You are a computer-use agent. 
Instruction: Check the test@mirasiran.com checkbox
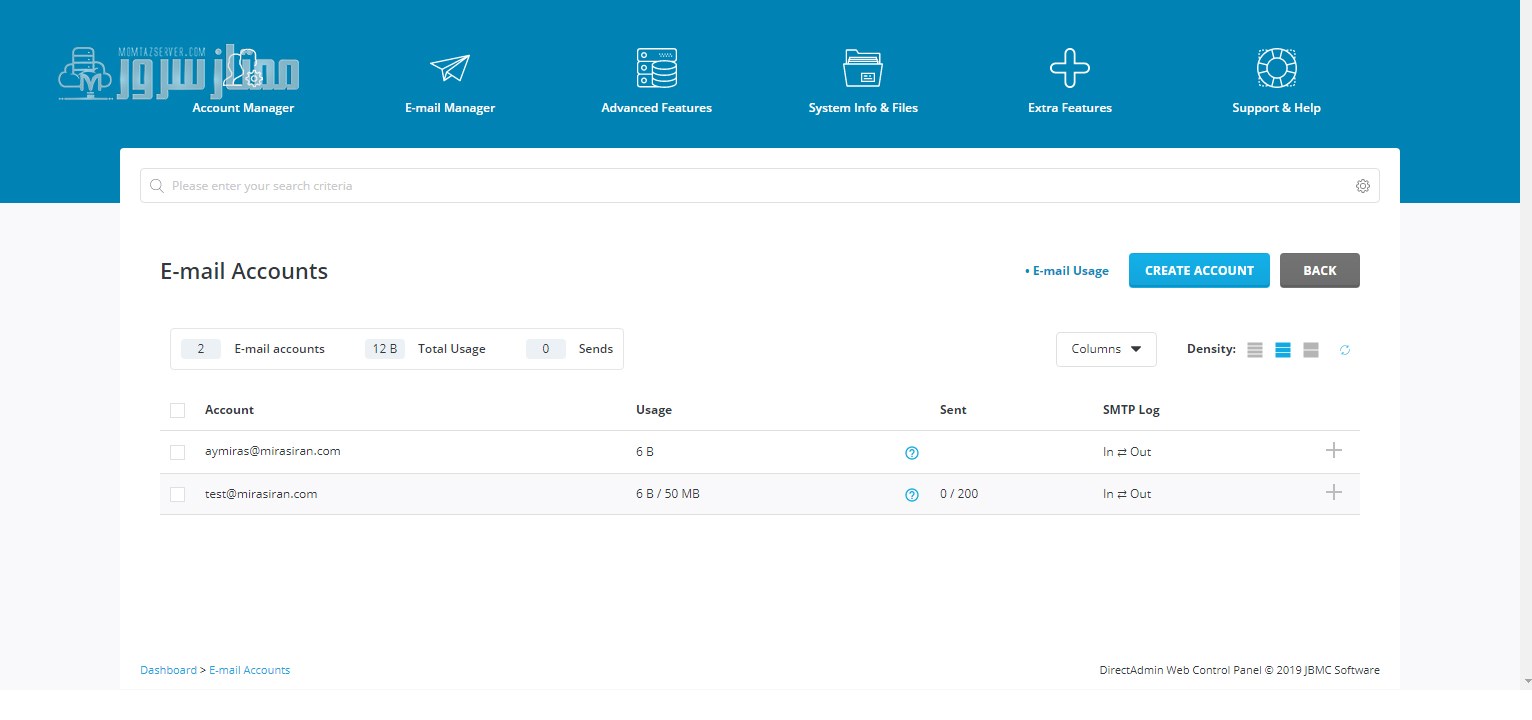[178, 494]
